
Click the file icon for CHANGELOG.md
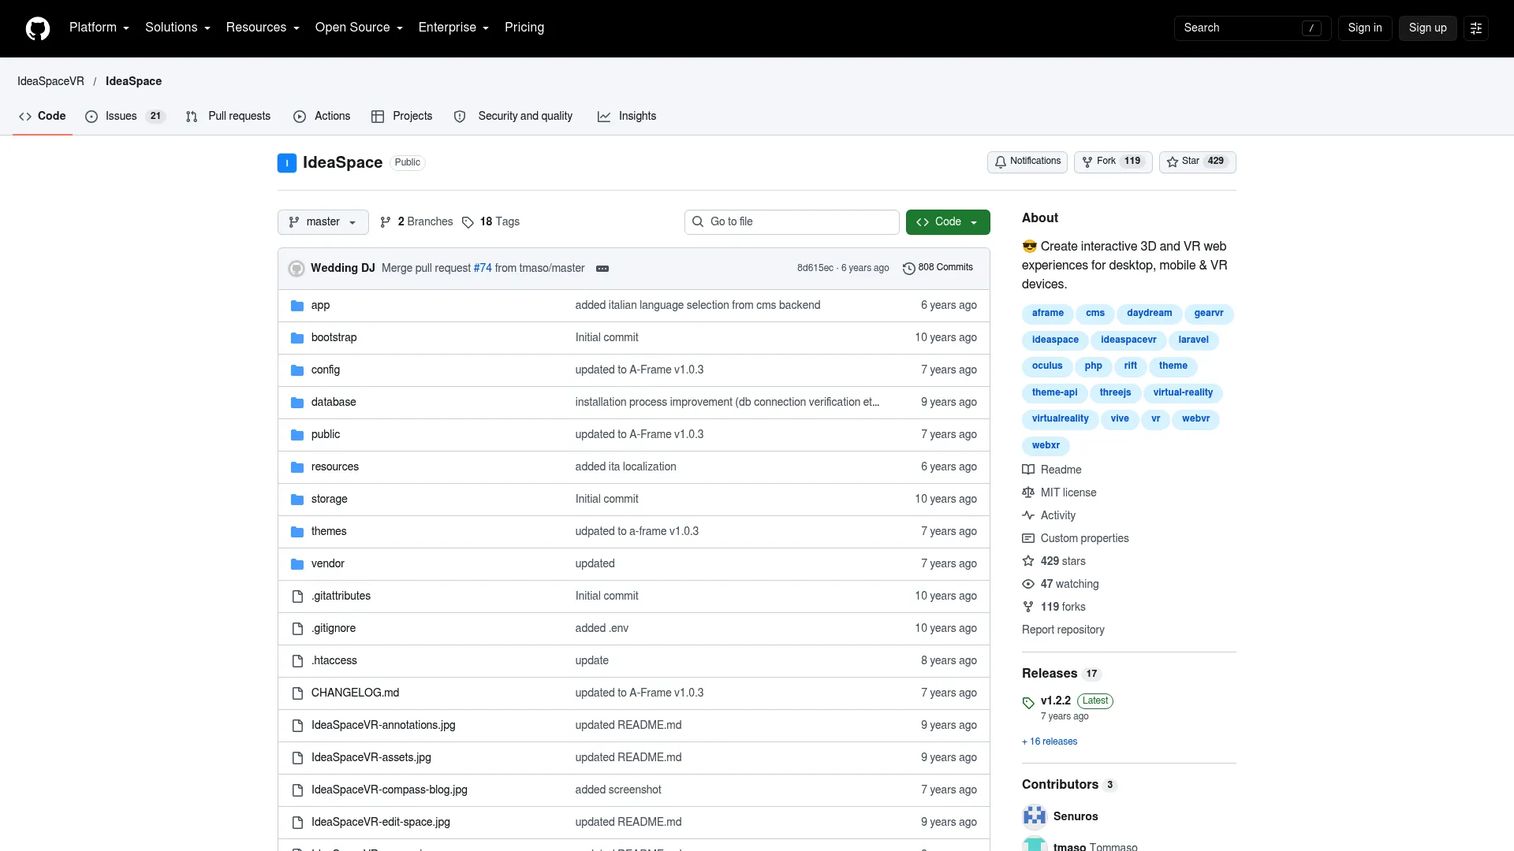[x=297, y=693]
